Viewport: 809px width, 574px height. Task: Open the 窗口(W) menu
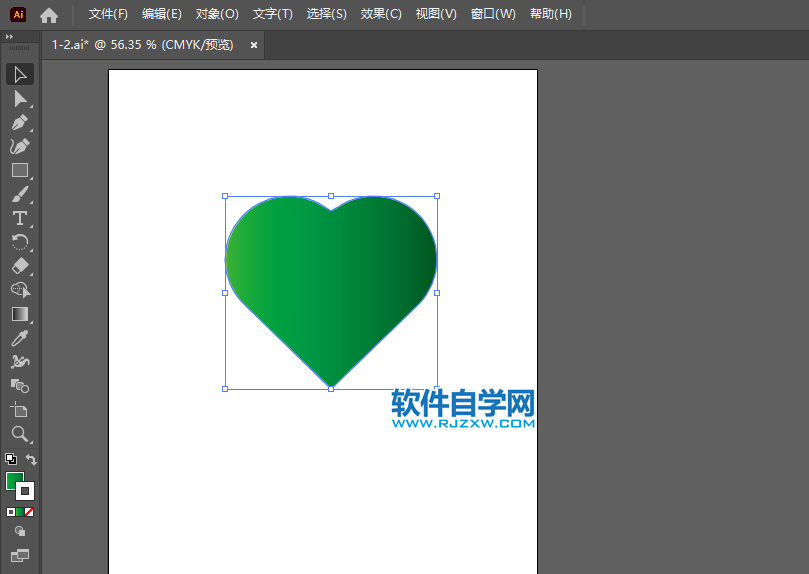click(493, 14)
